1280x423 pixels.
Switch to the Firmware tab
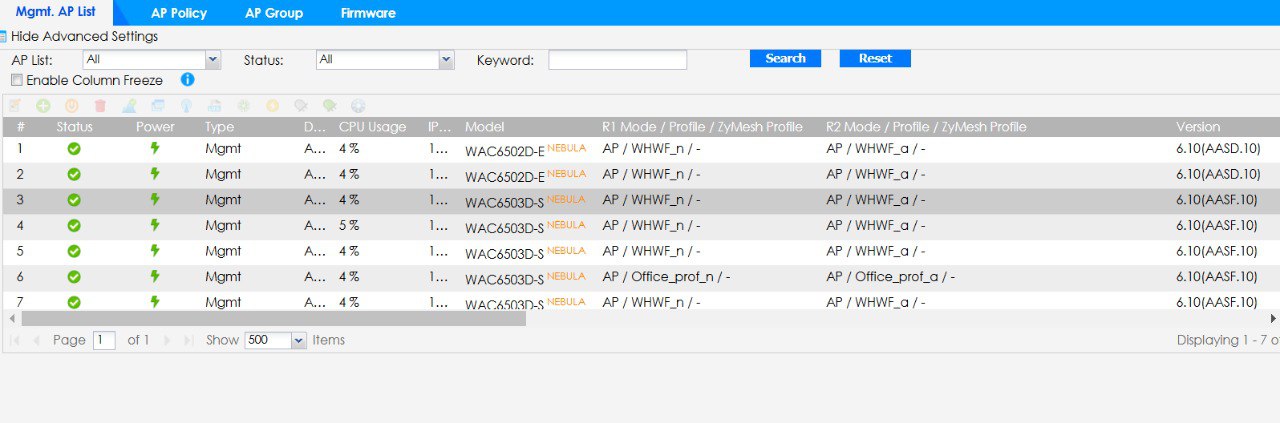coord(368,13)
